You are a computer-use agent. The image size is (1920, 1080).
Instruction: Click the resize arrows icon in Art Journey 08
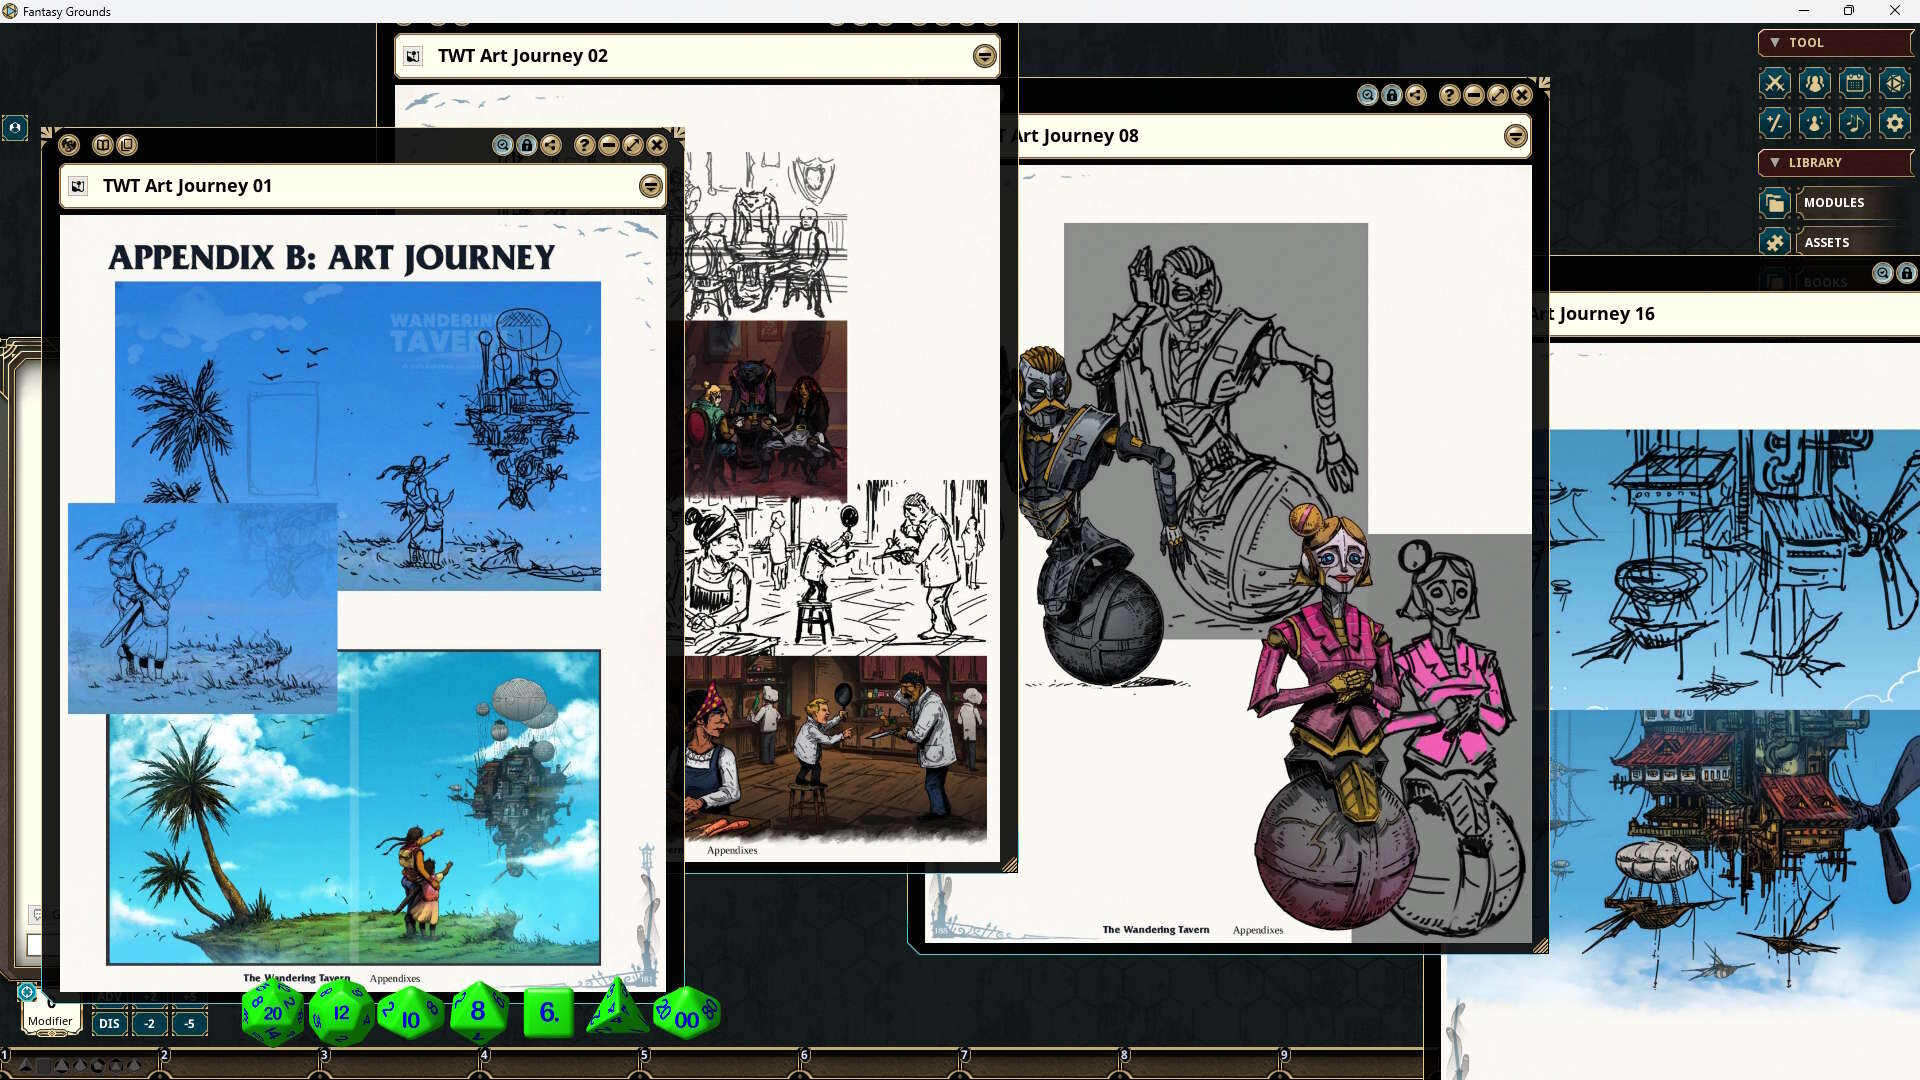(1498, 95)
